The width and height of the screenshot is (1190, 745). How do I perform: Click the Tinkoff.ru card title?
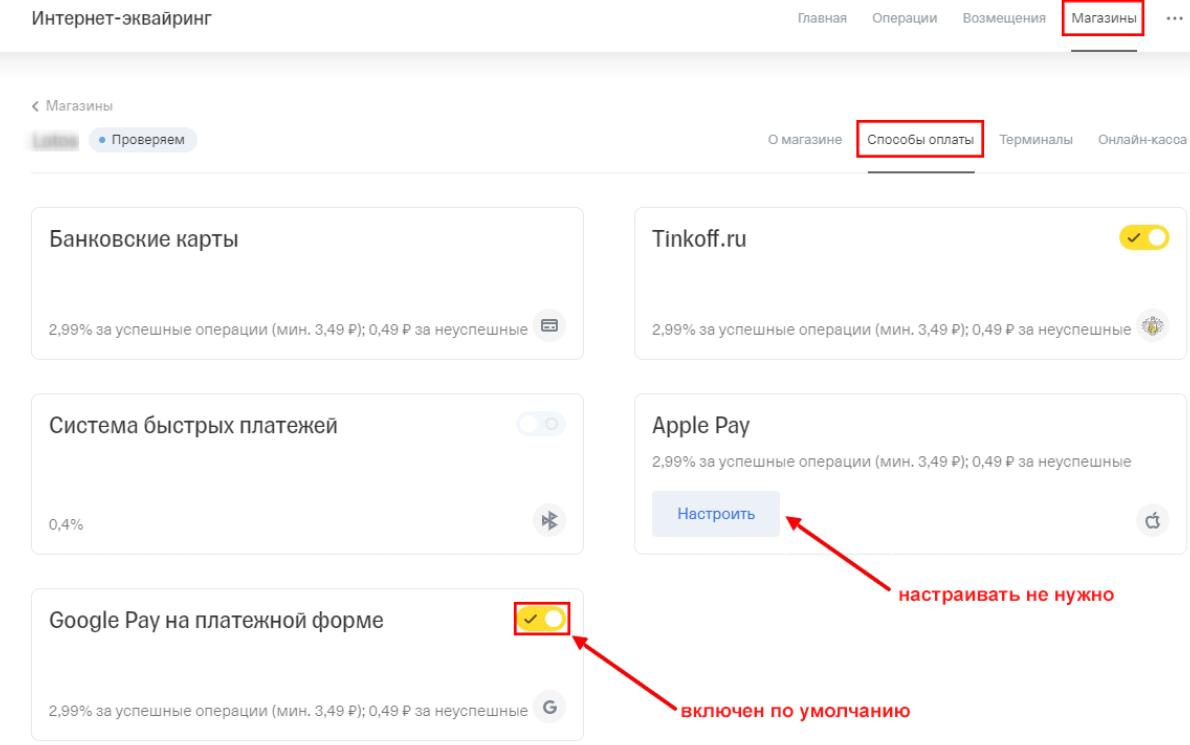[x=699, y=239]
